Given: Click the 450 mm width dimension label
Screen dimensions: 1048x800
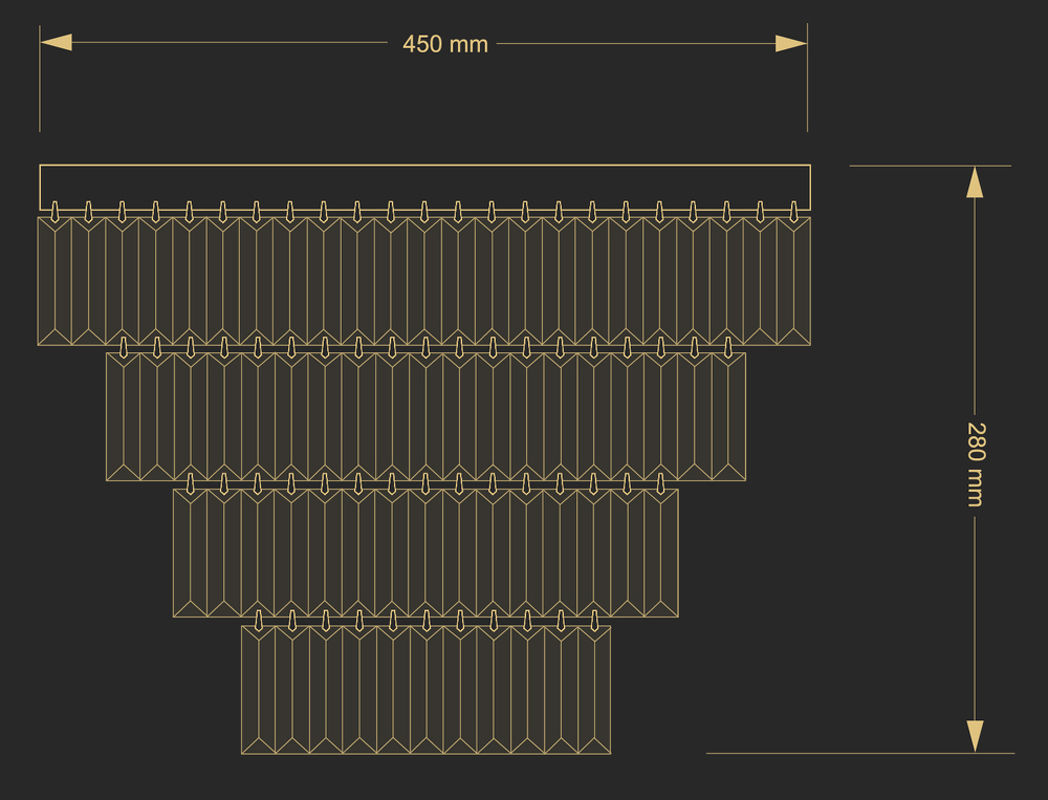Looking at the screenshot, I should (x=445, y=44).
